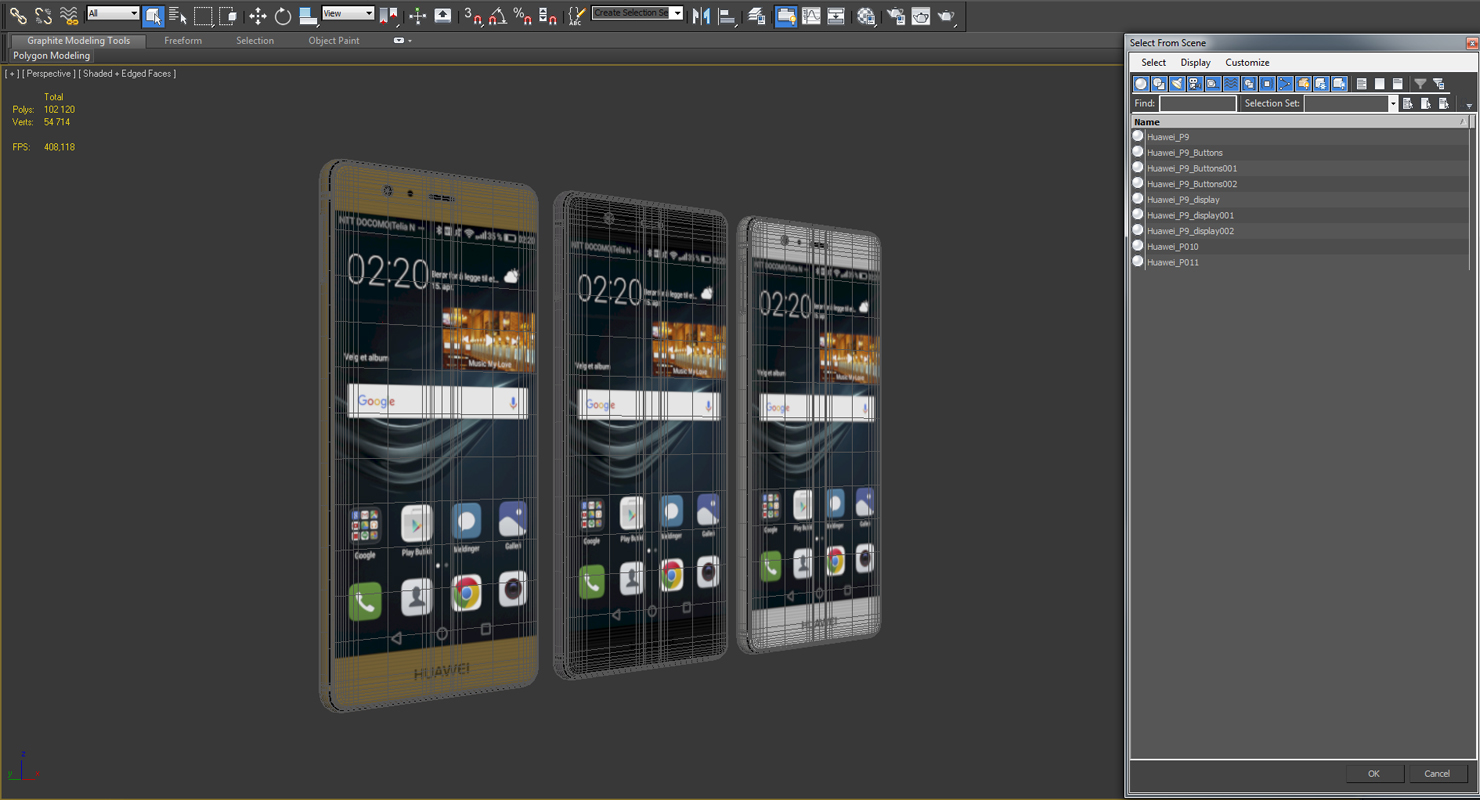The height and width of the screenshot is (800, 1480).
Task: Toggle Display Helpers filter in dialog
Action: (1213, 84)
